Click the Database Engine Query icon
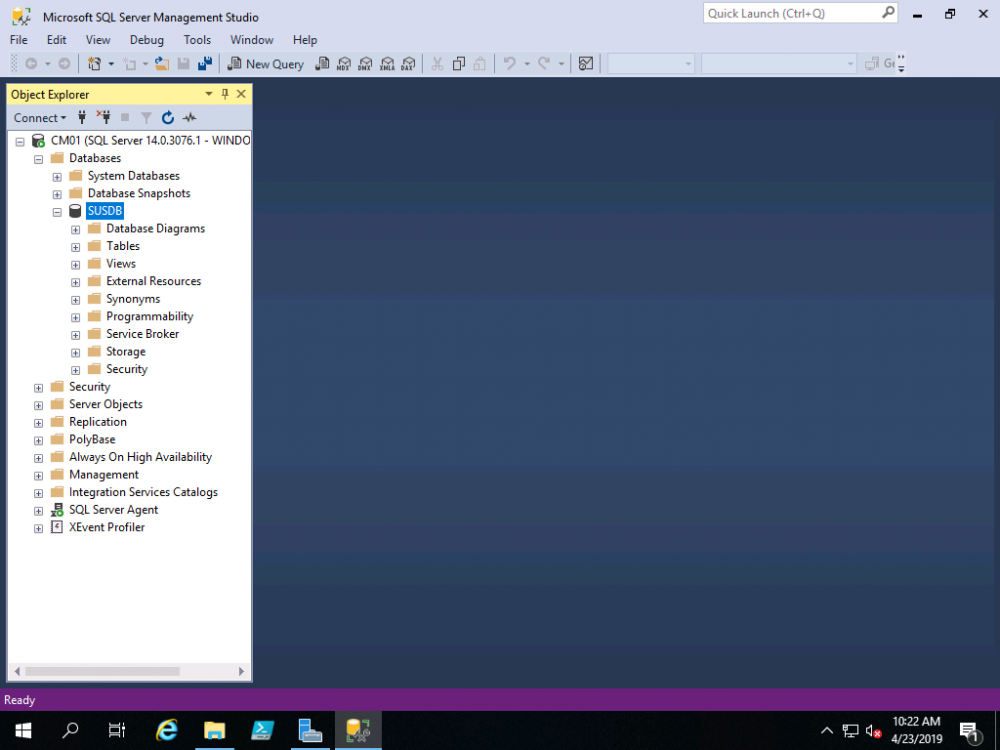The width and height of the screenshot is (1000, 750). coord(323,64)
